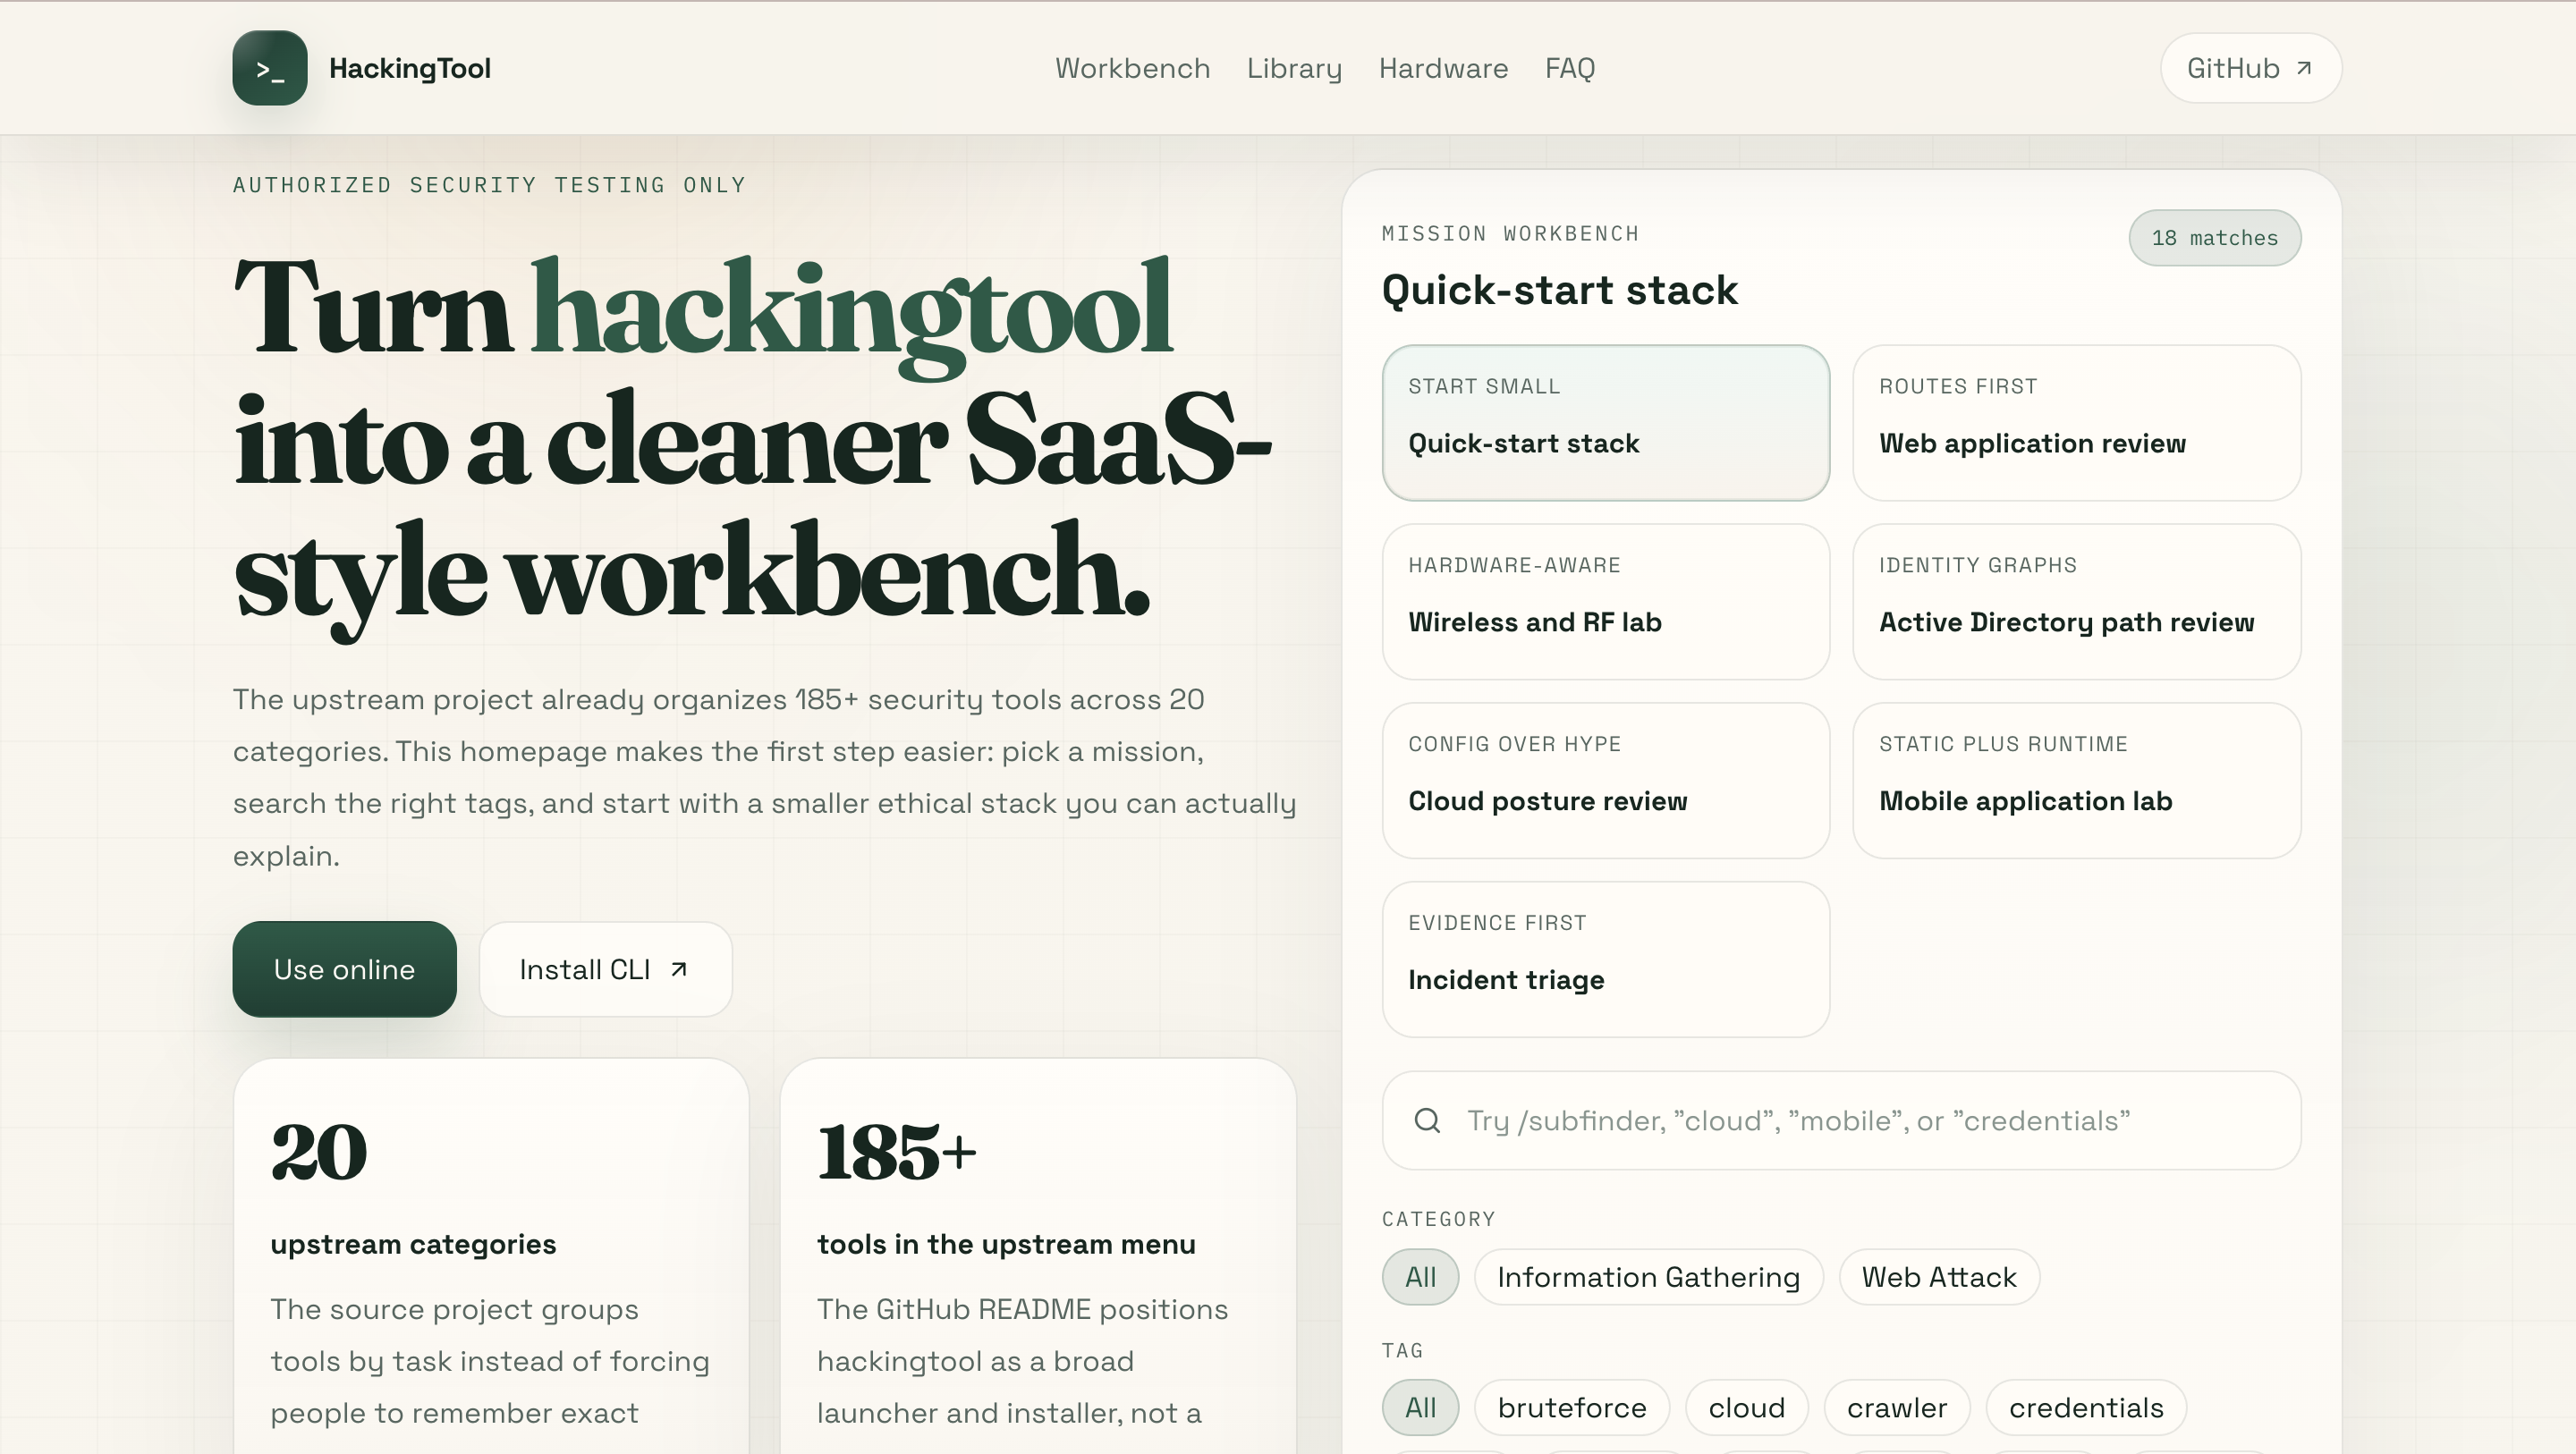Screen dimensions: 2576x1454
Task: Select the Incident triage mission card
Action: 1606,959
